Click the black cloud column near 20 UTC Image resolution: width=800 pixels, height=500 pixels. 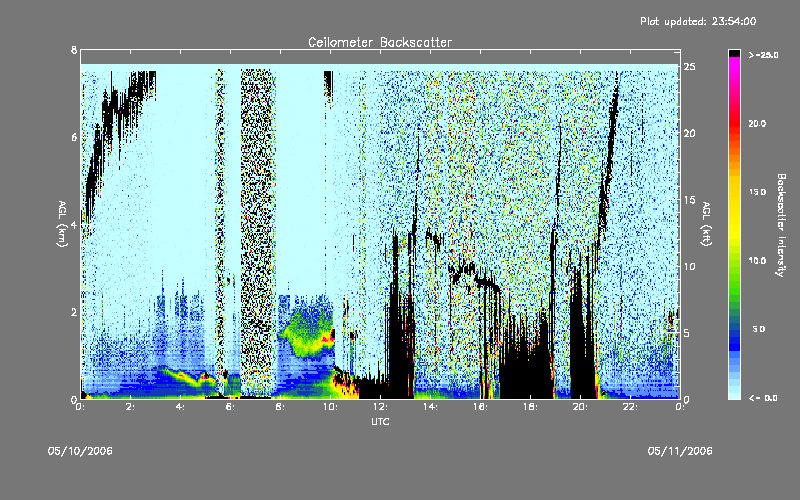pyautogui.click(x=582, y=337)
